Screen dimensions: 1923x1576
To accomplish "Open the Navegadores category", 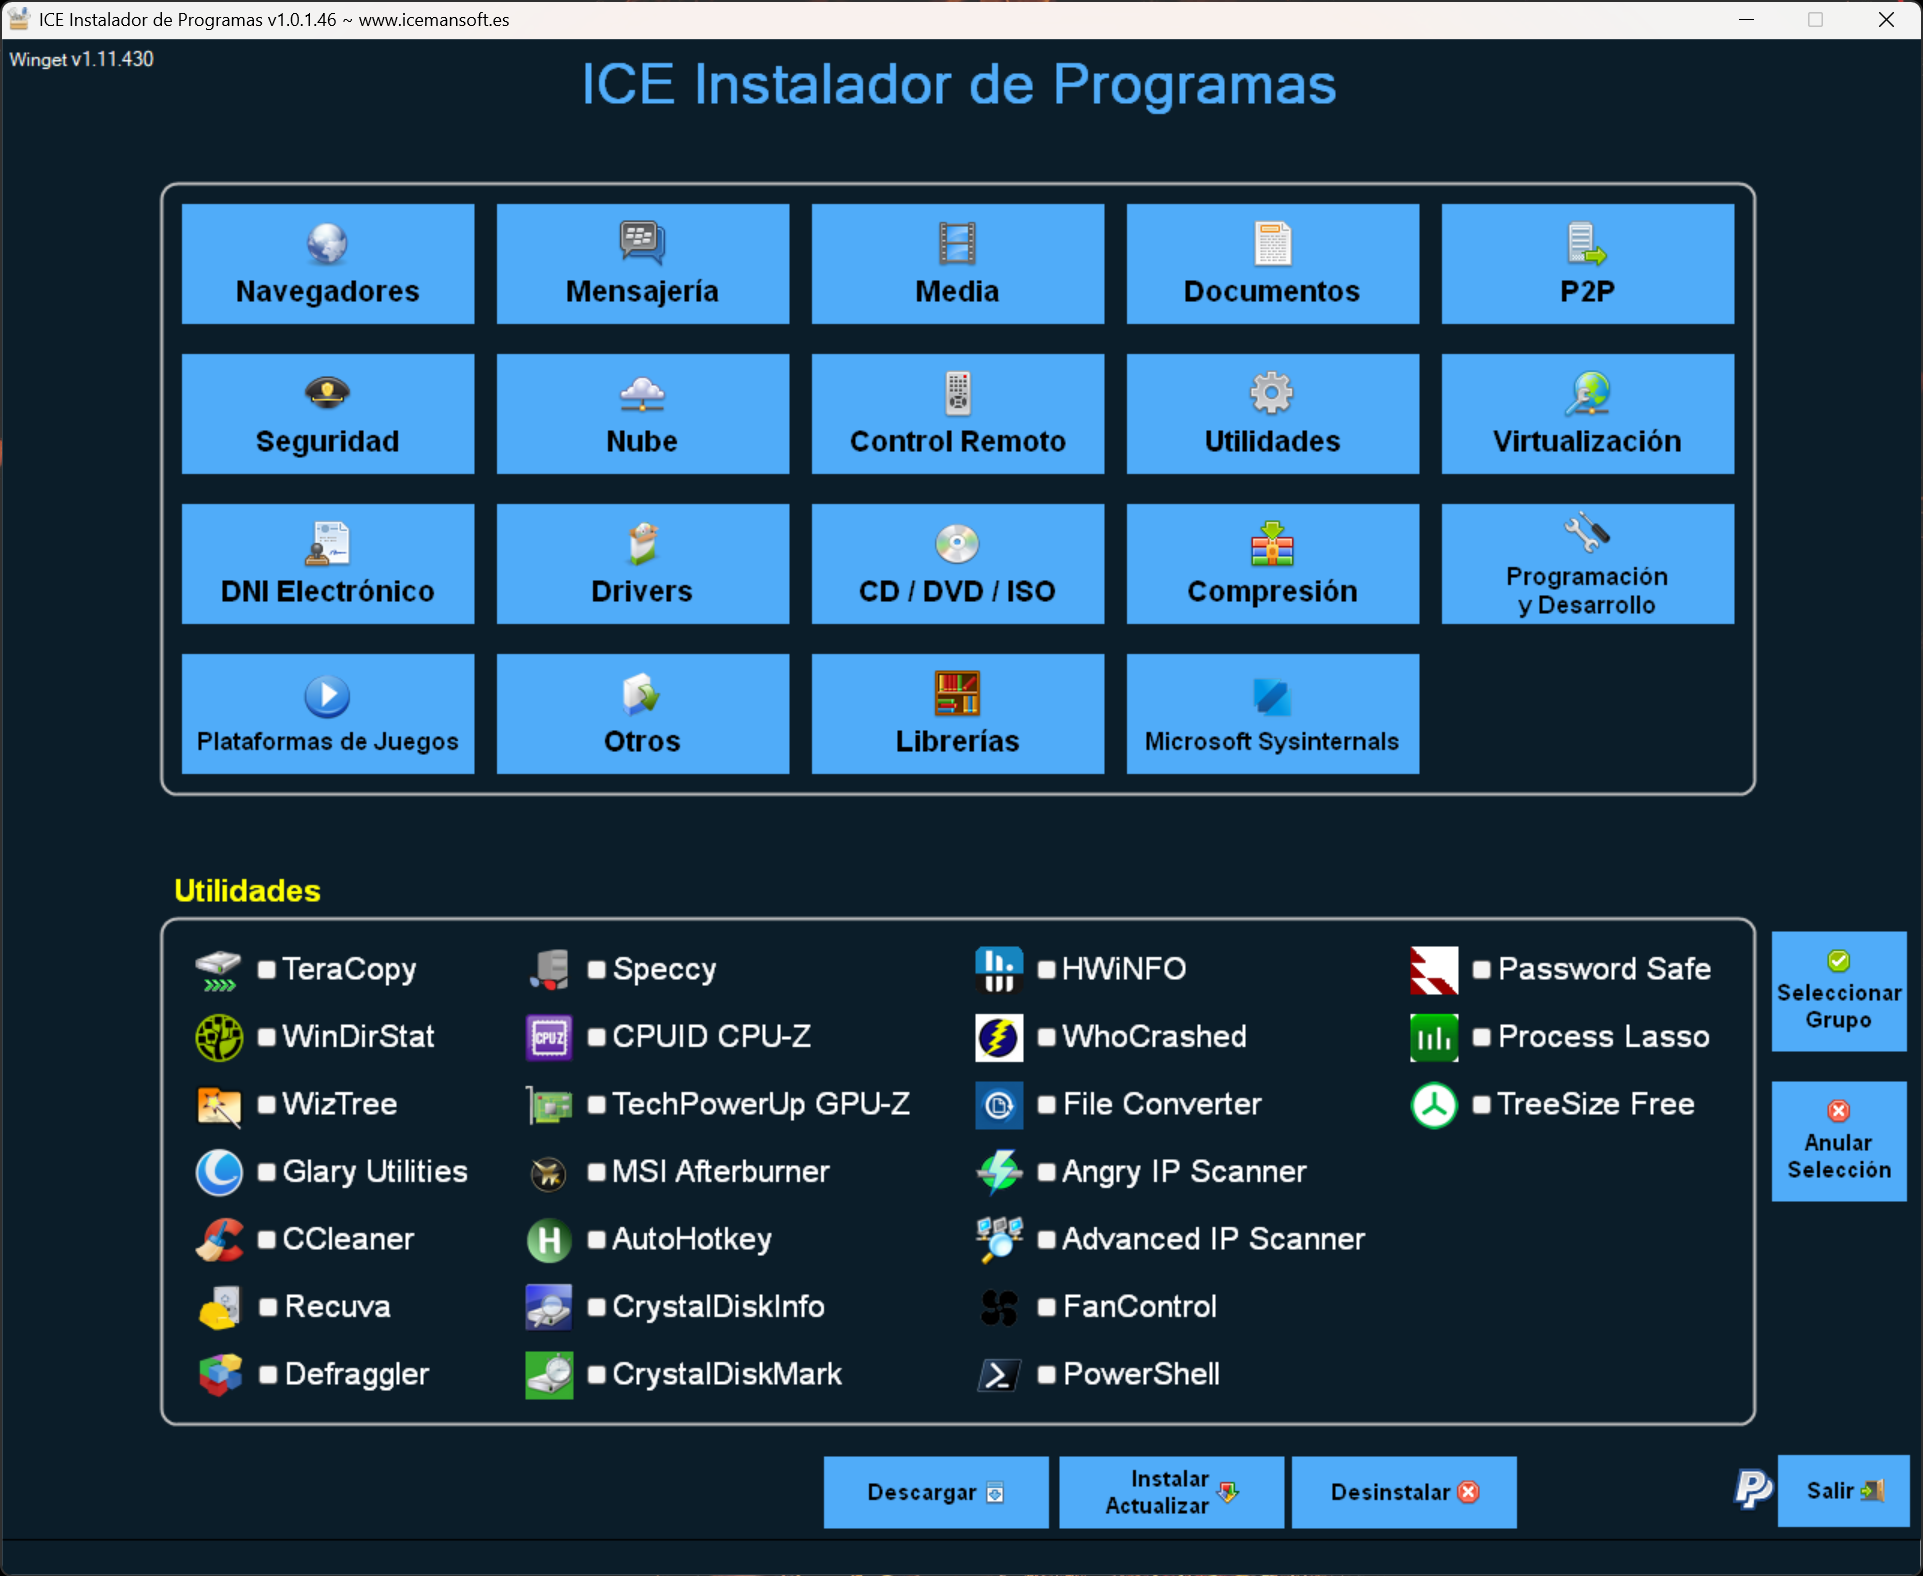I will pos(328,264).
